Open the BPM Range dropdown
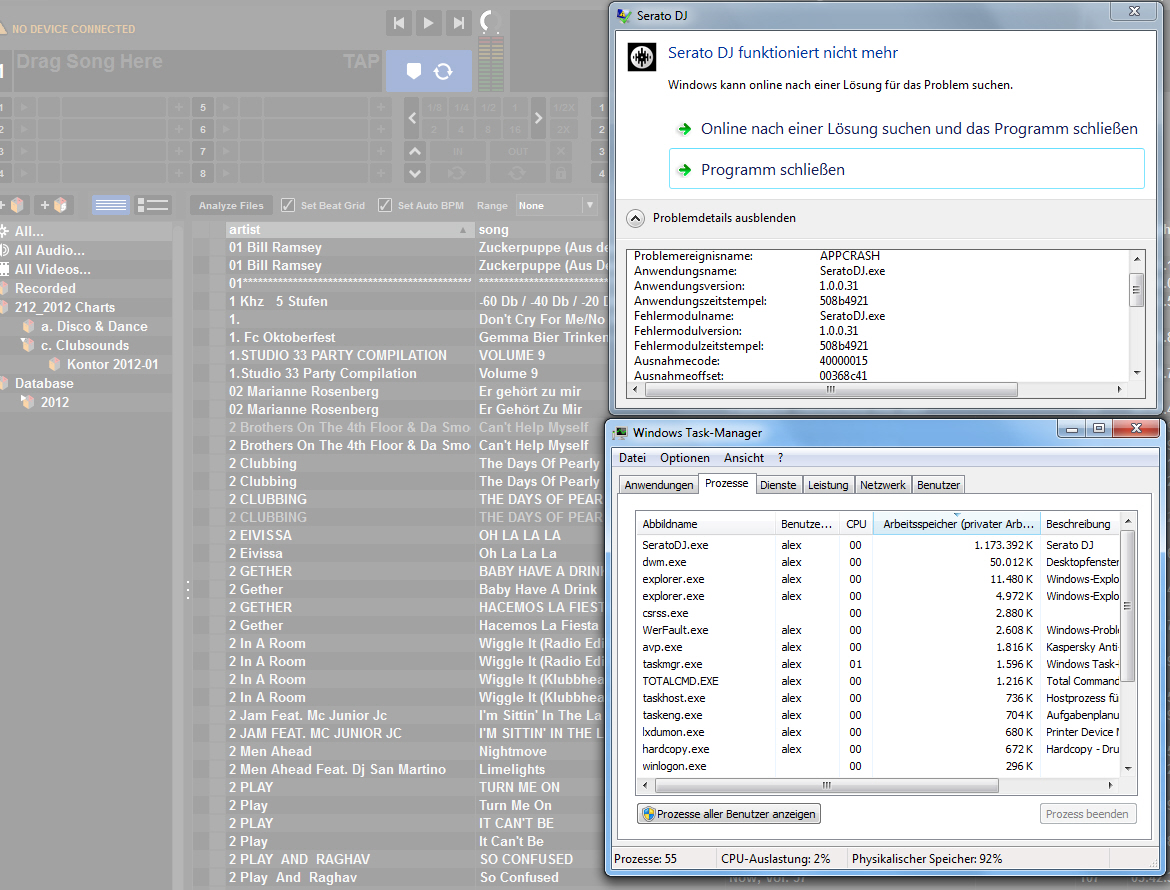The height and width of the screenshot is (890, 1170). pos(557,205)
